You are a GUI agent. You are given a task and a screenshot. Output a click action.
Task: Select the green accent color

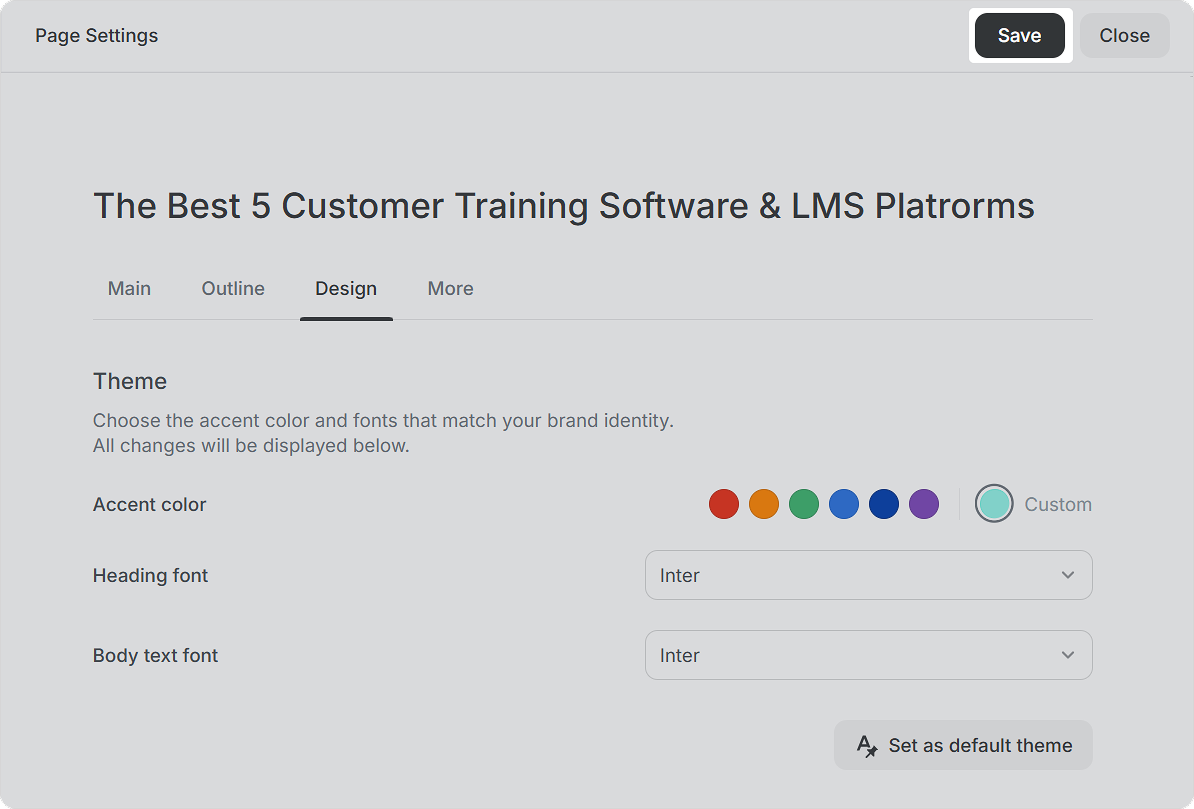(804, 504)
